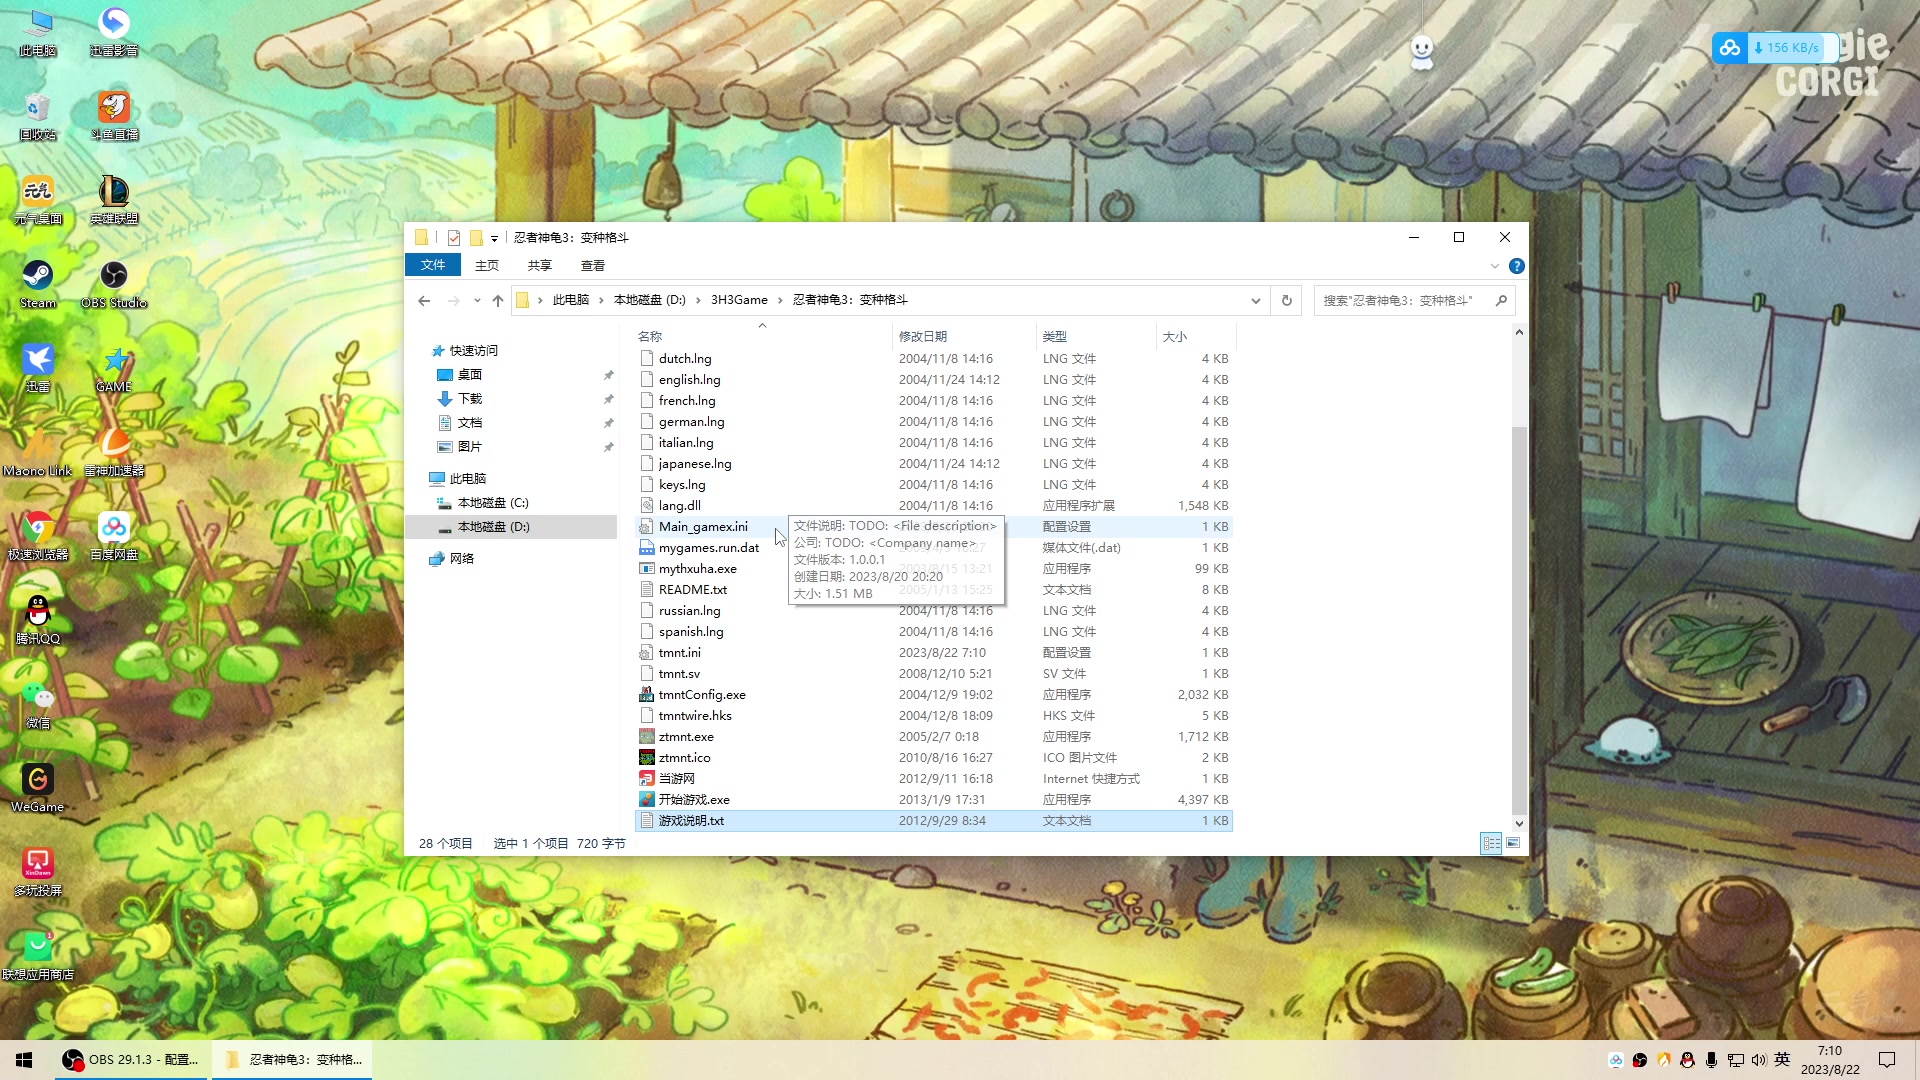This screenshot has width=1920, height=1080.
Task: Open WeGame application icon
Action: tap(36, 791)
